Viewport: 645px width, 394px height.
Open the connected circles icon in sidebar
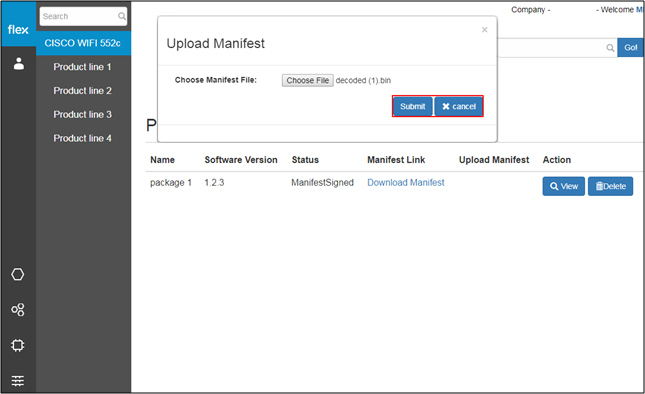(18, 310)
